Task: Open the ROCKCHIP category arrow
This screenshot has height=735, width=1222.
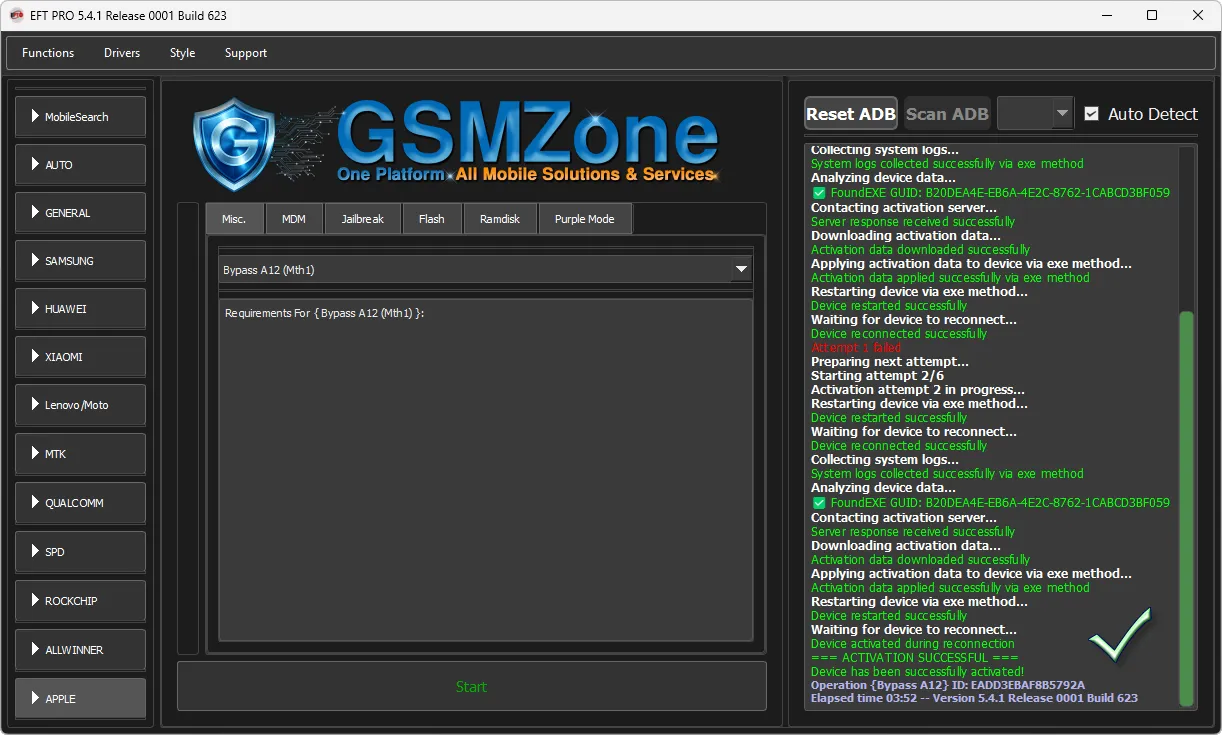Action: (35, 601)
